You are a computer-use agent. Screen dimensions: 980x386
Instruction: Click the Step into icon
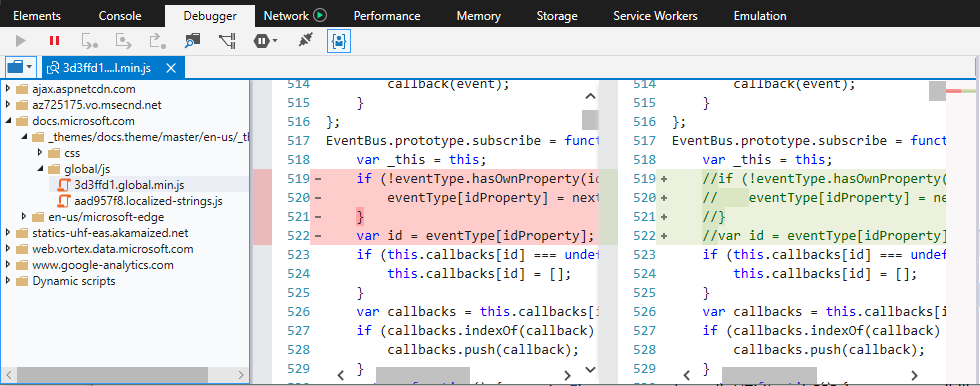click(90, 41)
